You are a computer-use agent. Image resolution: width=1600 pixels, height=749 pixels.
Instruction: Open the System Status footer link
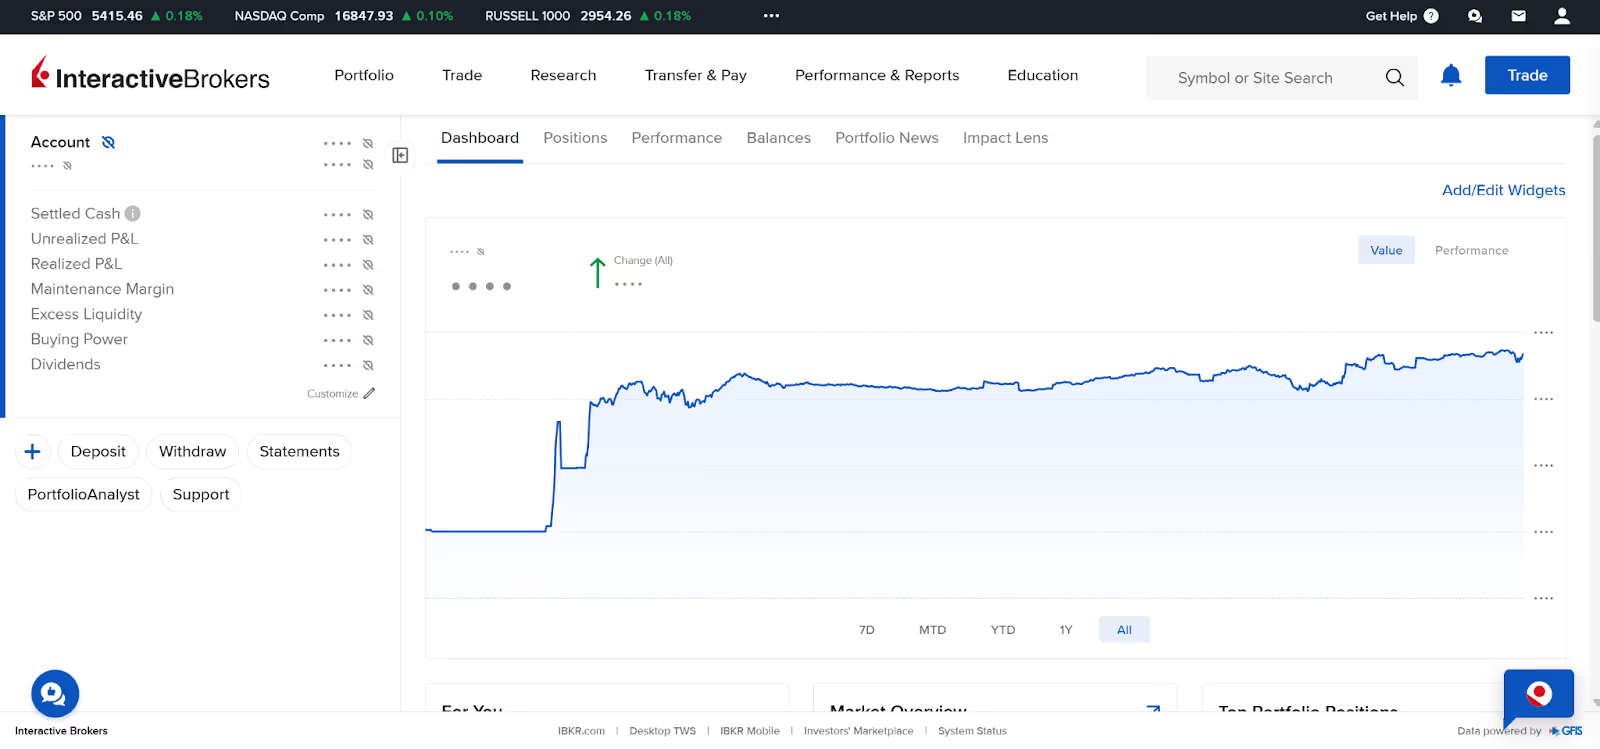coord(972,731)
